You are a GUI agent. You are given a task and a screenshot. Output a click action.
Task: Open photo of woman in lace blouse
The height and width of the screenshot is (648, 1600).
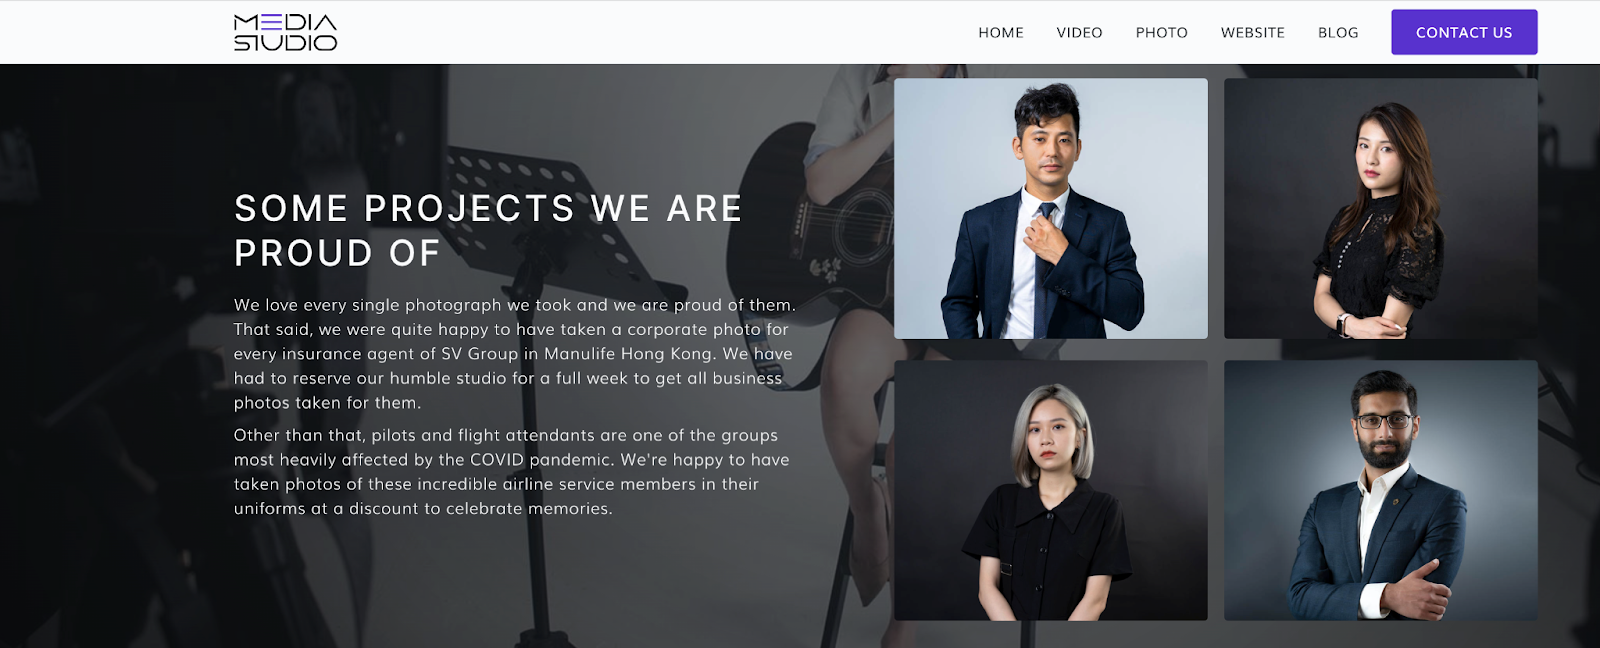coord(1380,208)
